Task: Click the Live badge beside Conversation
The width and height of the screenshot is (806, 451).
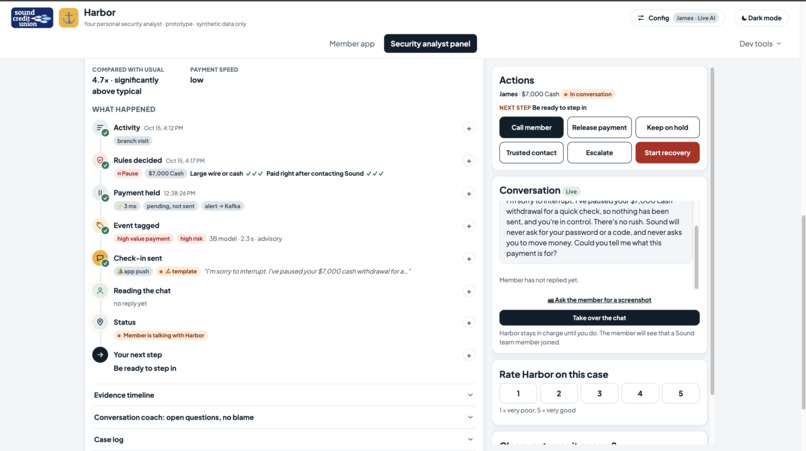Action: click(571, 191)
